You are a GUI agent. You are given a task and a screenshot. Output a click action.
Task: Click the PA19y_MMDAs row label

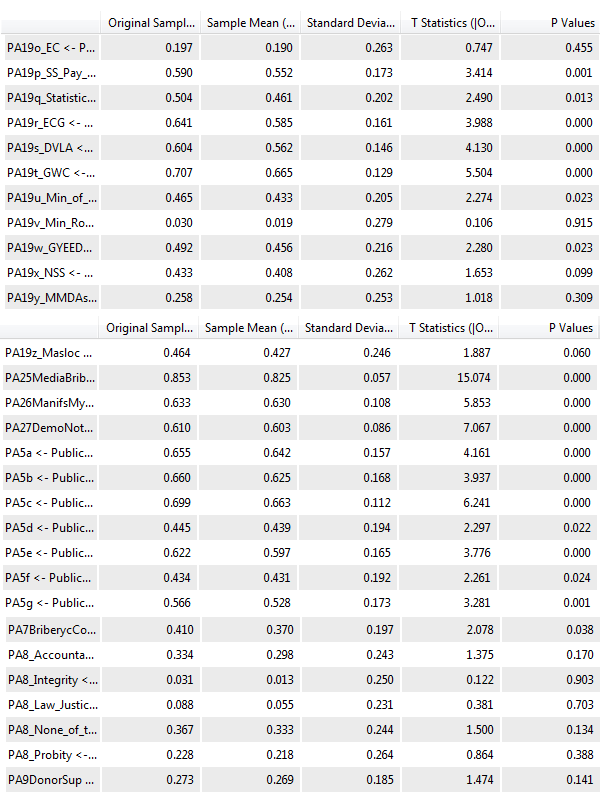tap(51, 297)
